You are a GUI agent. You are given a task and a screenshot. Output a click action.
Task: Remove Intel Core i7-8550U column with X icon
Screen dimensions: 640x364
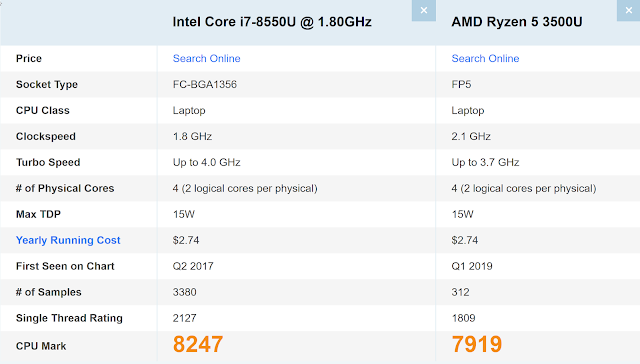pyautogui.click(x=424, y=10)
